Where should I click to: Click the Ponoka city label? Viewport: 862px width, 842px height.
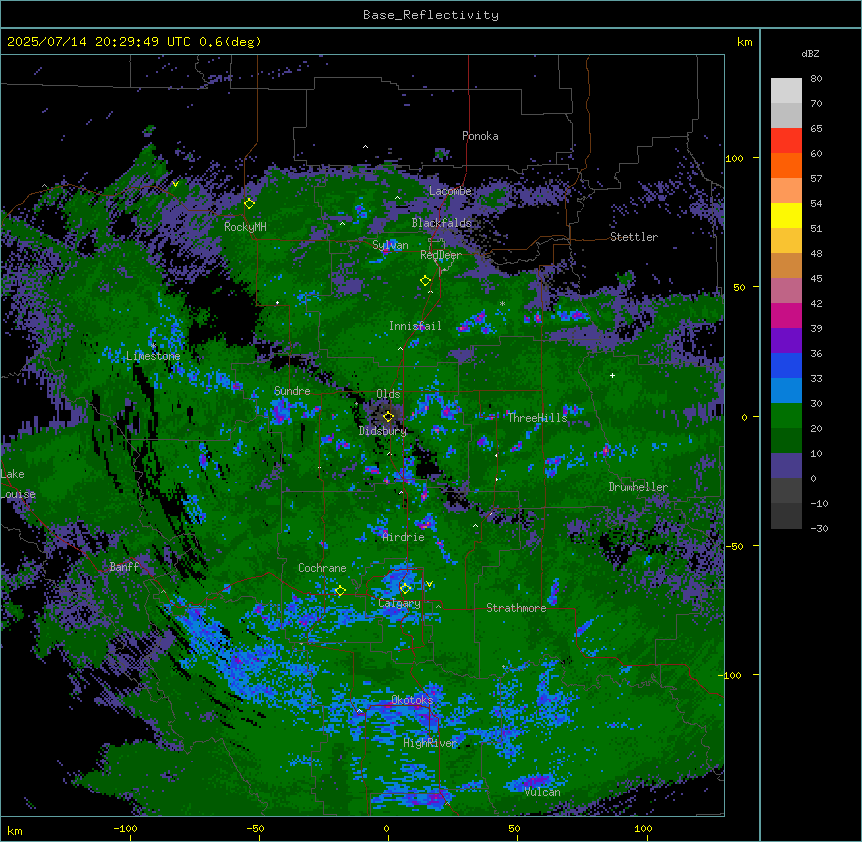(480, 136)
